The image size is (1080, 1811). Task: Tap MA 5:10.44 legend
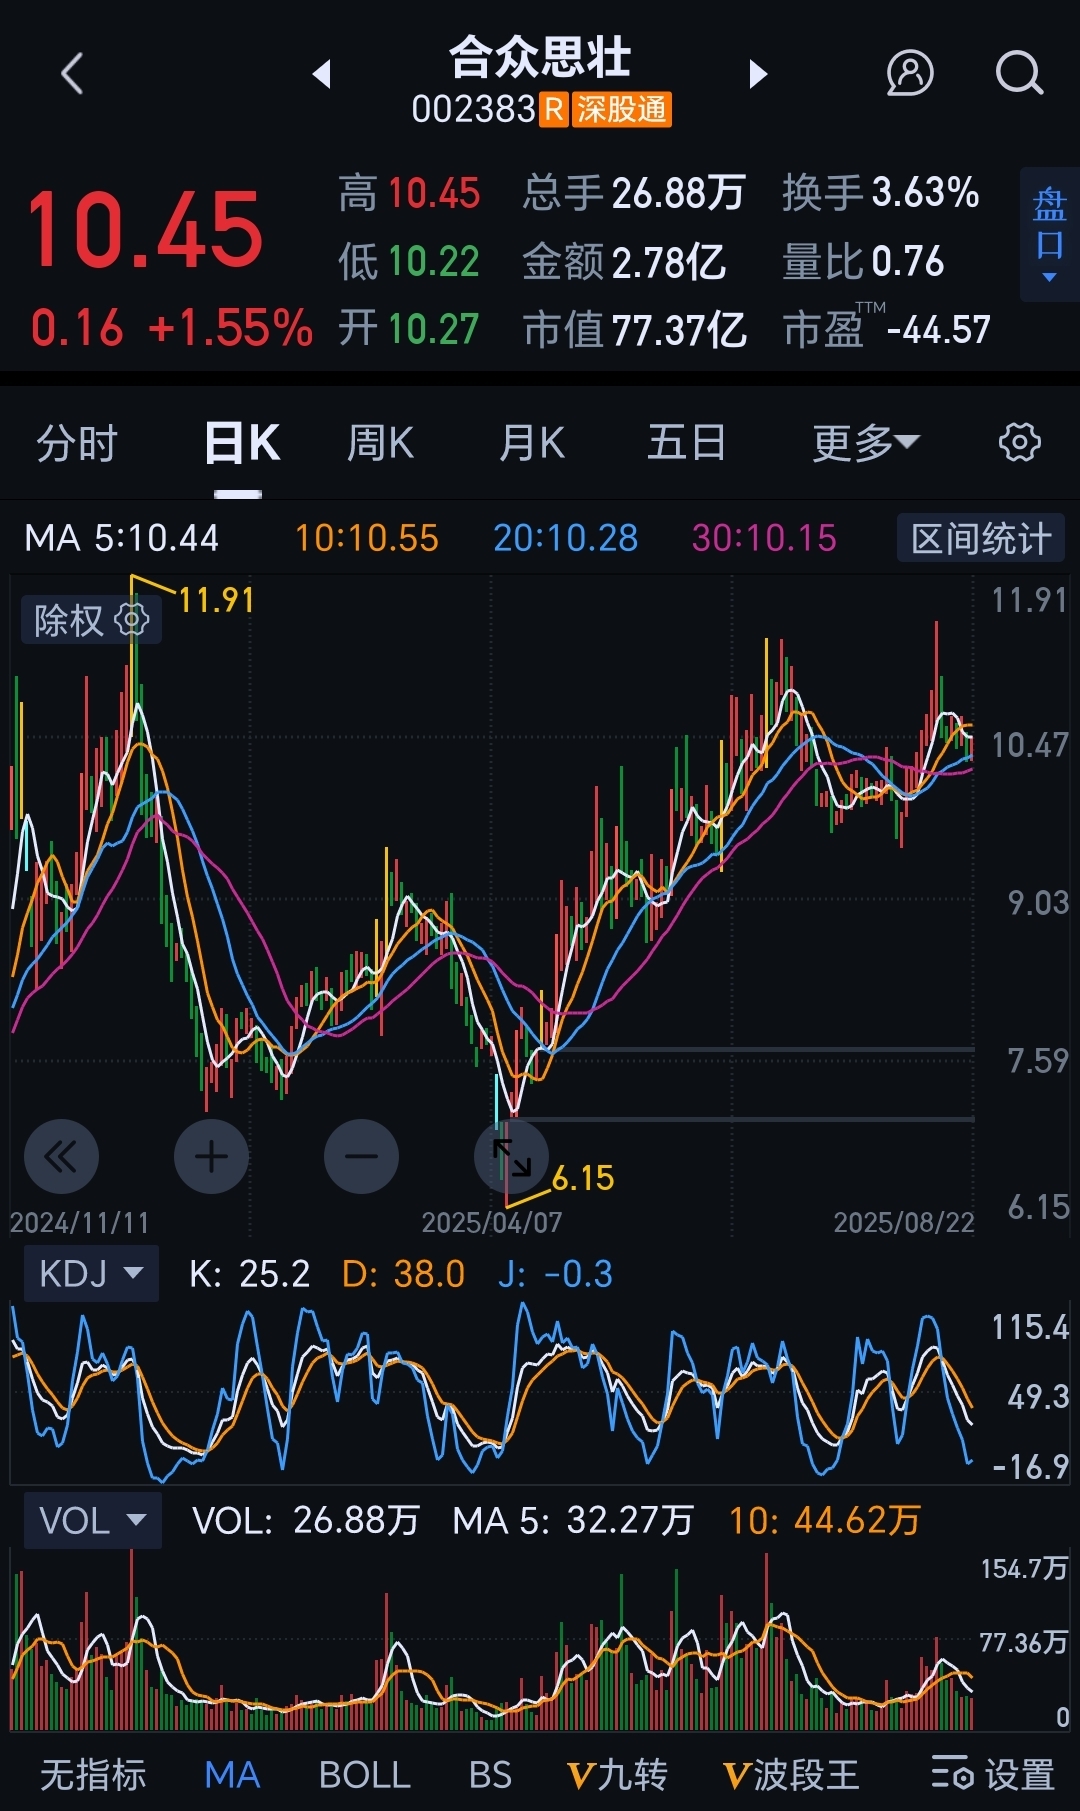121,538
